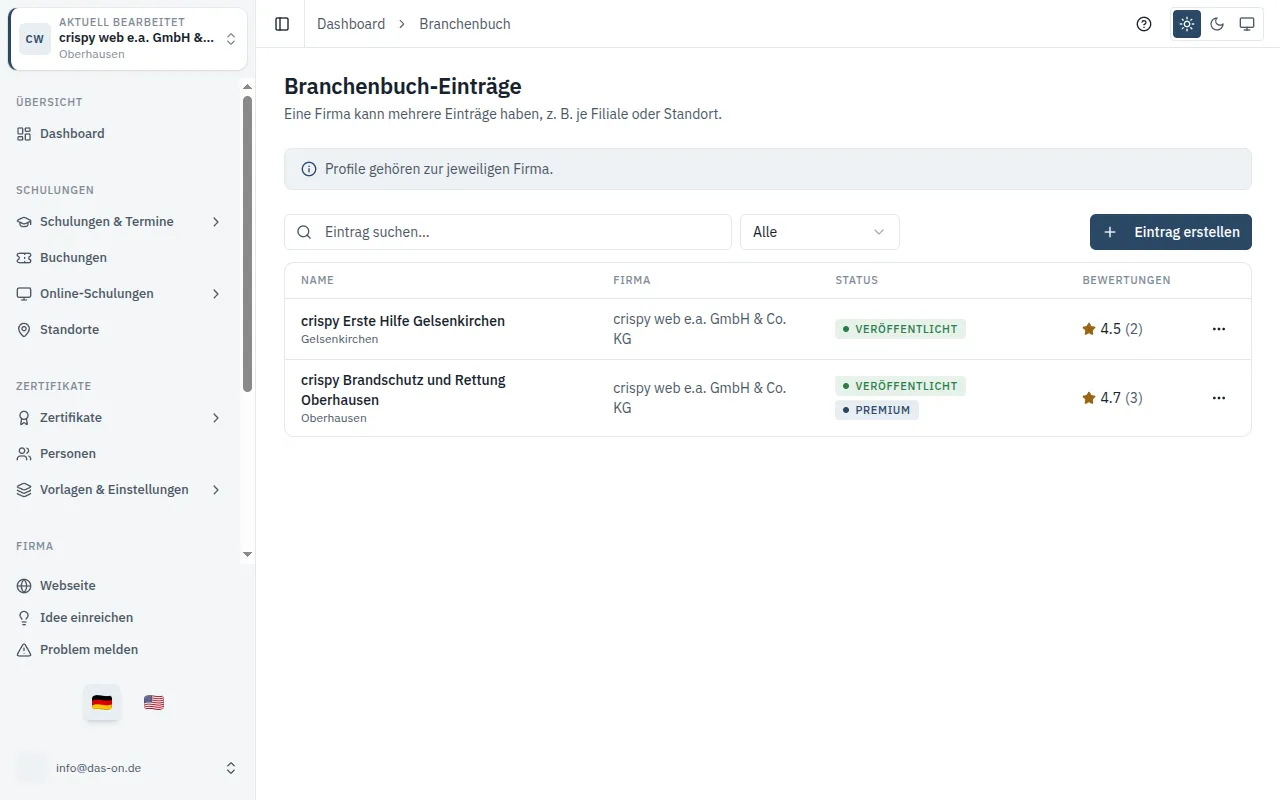Click the Standorte map pin icon
The height and width of the screenshot is (800, 1280).
24,330
